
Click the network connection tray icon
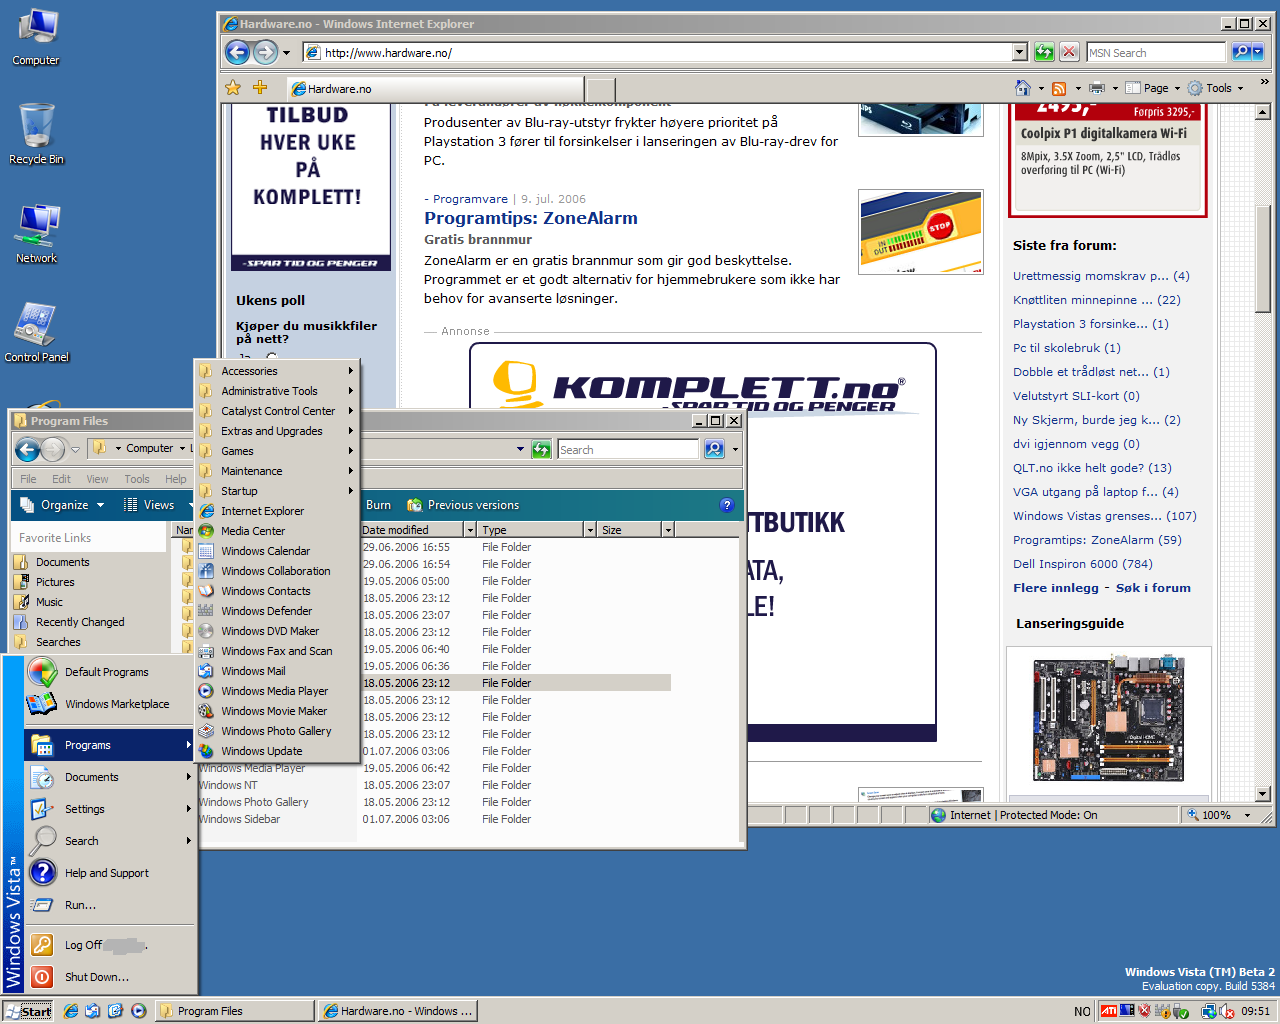1208,1011
